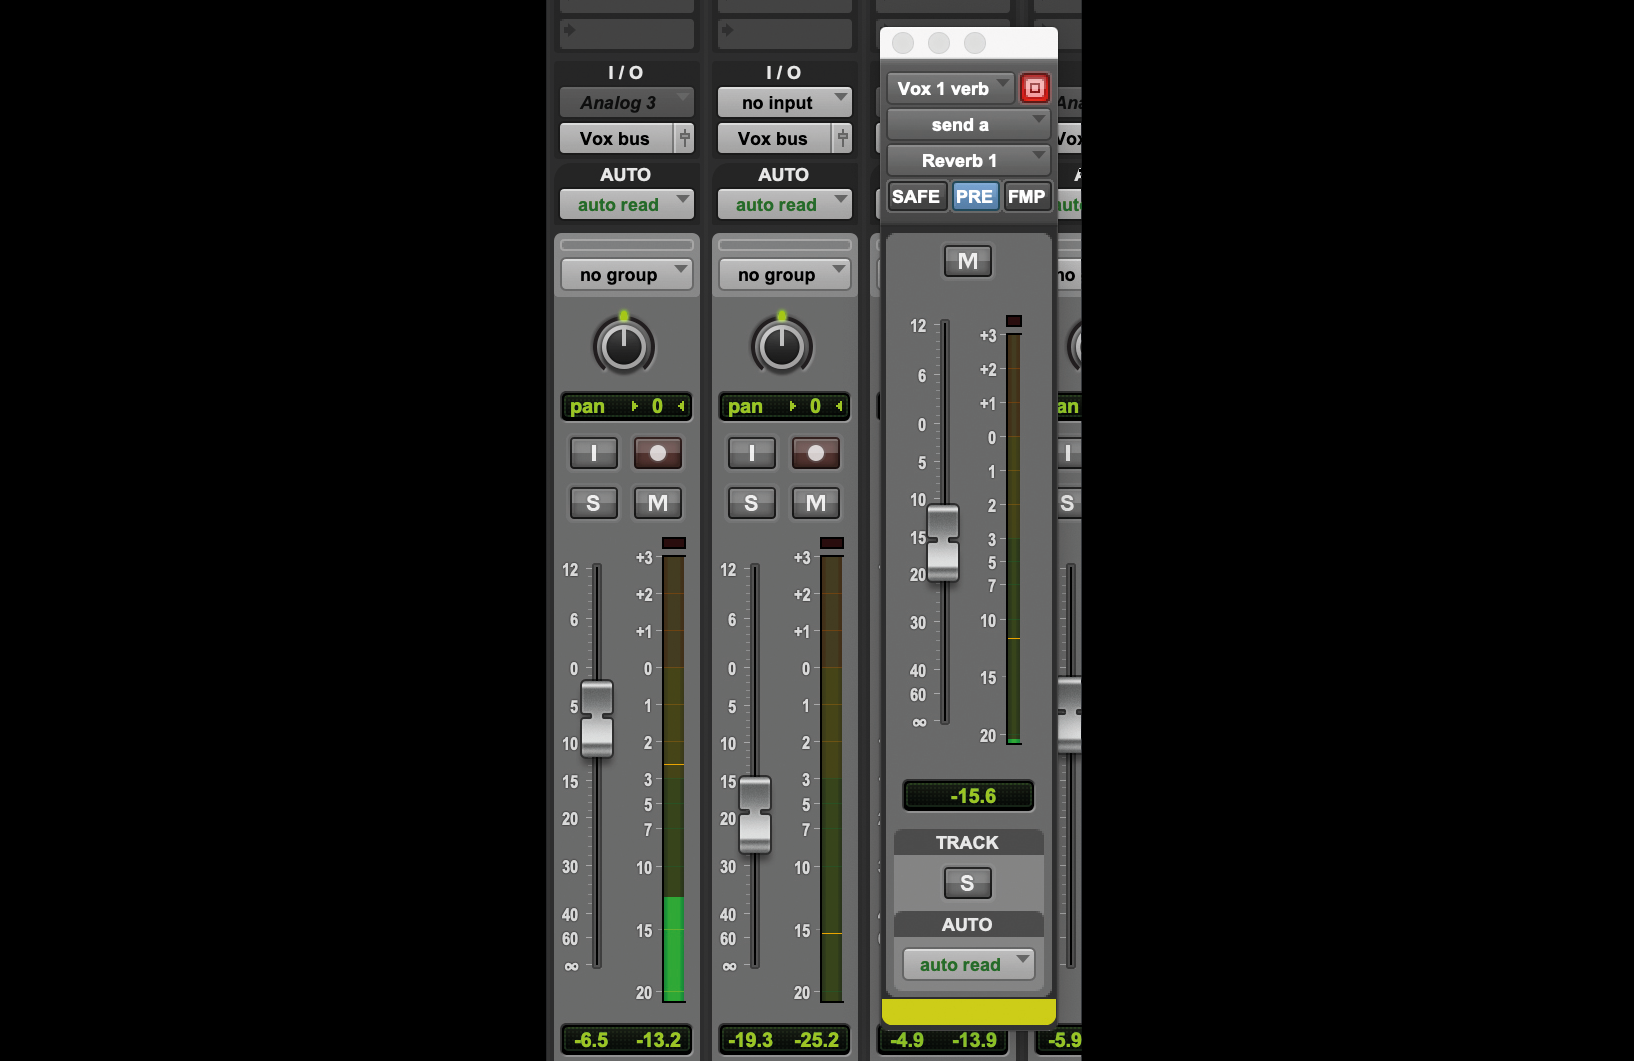Click the -4.9 volume readout

tap(907, 1040)
